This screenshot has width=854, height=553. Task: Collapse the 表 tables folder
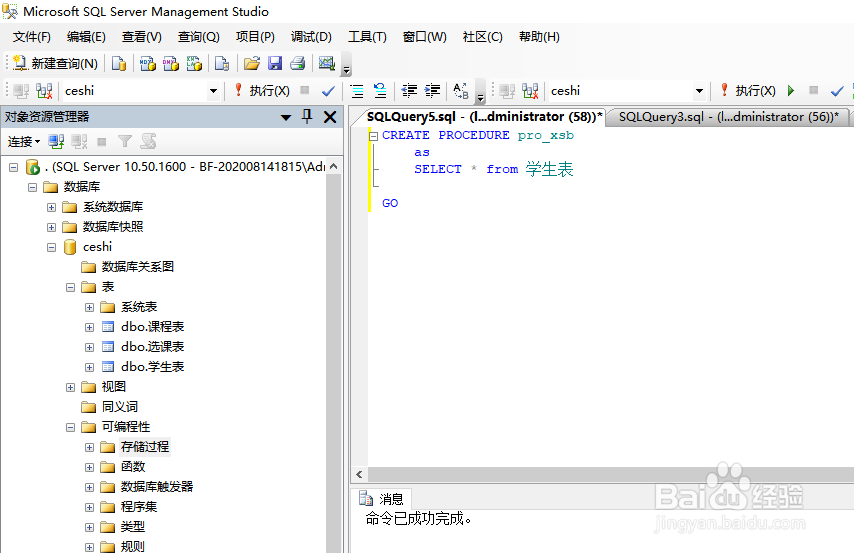70,287
